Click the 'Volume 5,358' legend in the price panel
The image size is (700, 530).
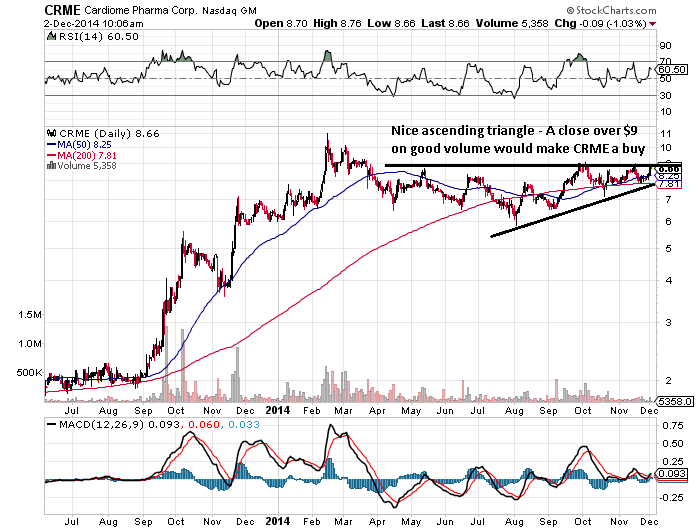pyautogui.click(x=87, y=166)
